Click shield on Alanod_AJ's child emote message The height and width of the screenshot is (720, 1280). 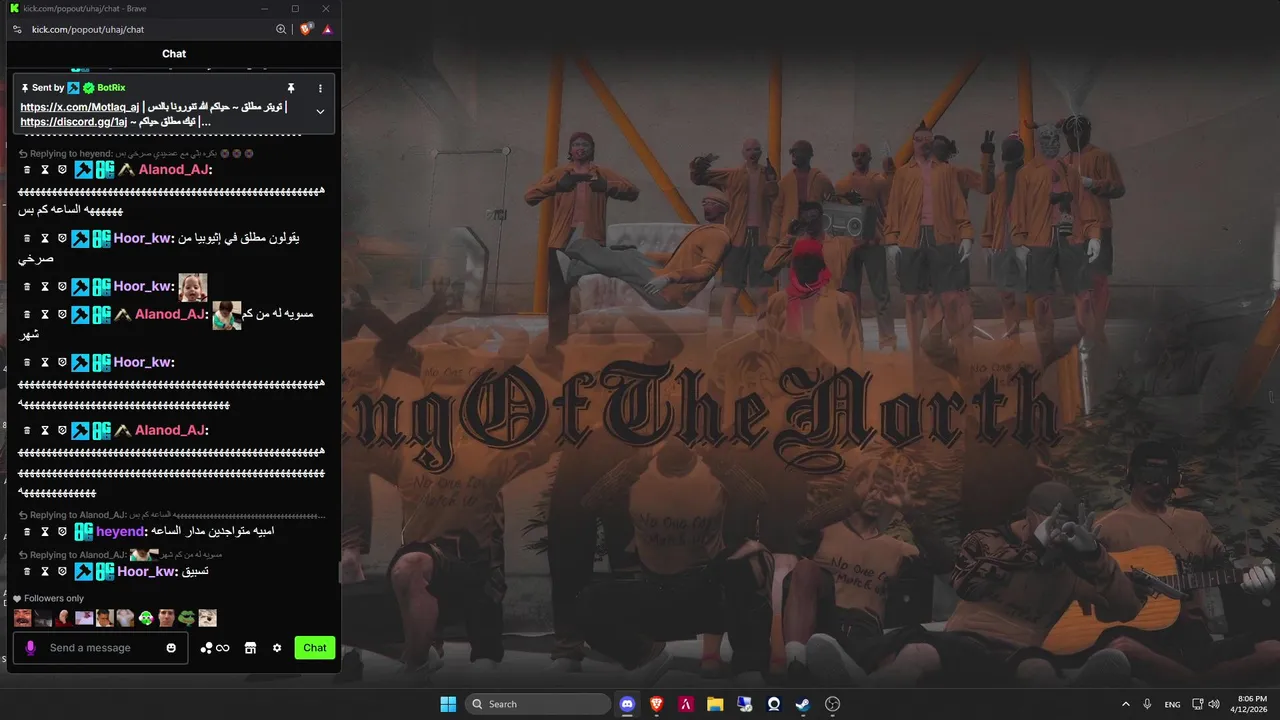tap(62, 315)
